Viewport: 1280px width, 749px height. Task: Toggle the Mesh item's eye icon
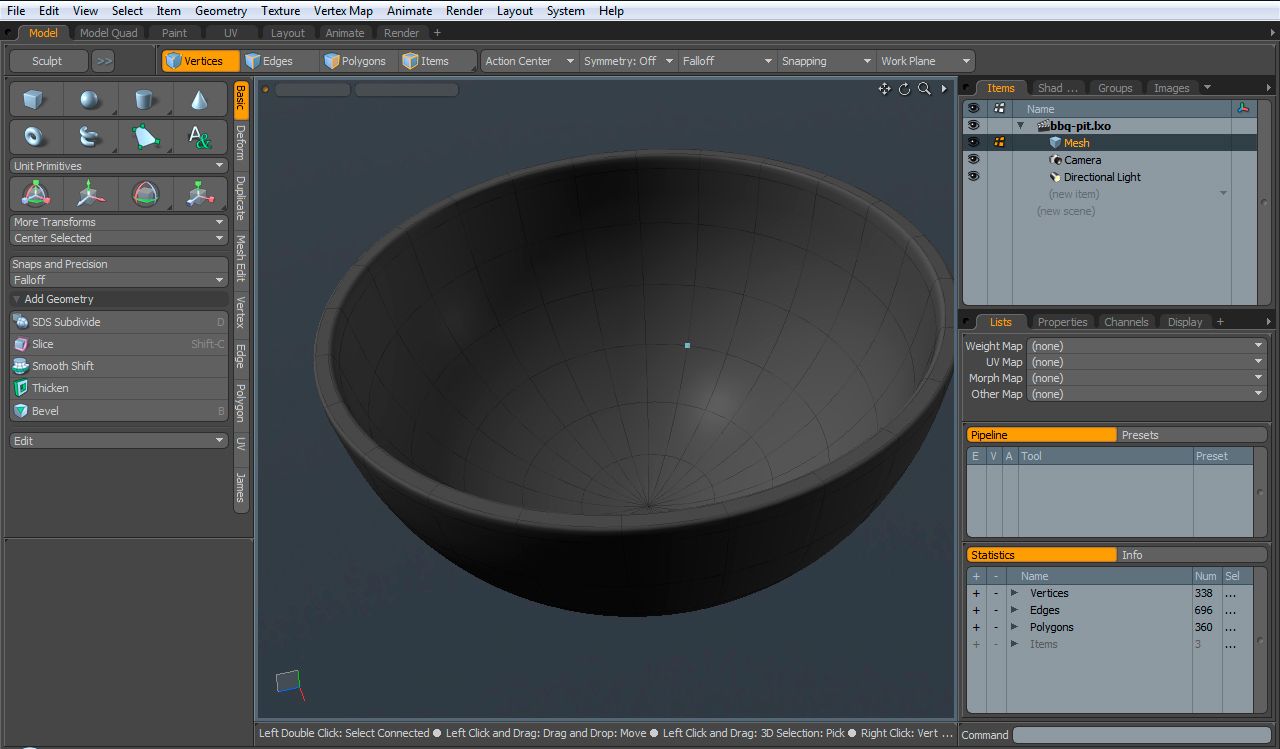(x=973, y=142)
